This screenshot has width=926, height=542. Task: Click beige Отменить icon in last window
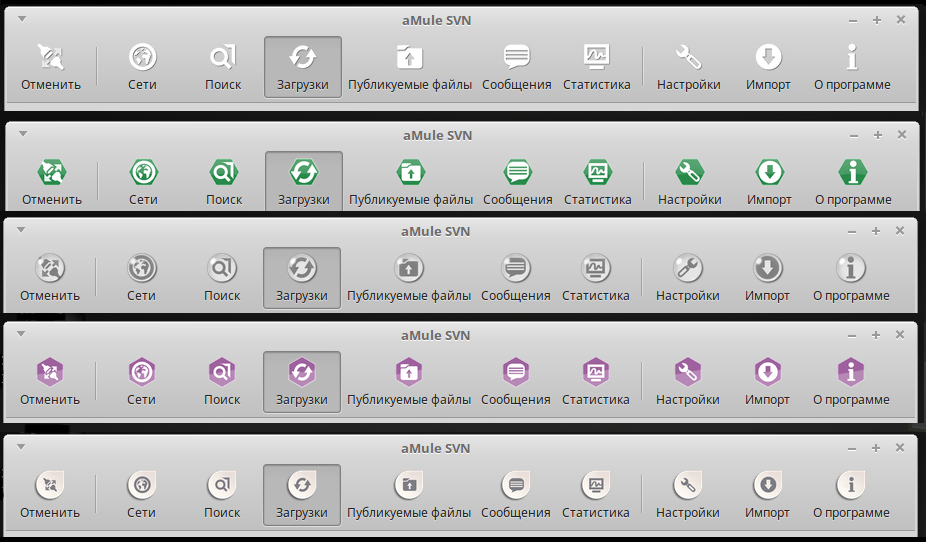pos(50,485)
